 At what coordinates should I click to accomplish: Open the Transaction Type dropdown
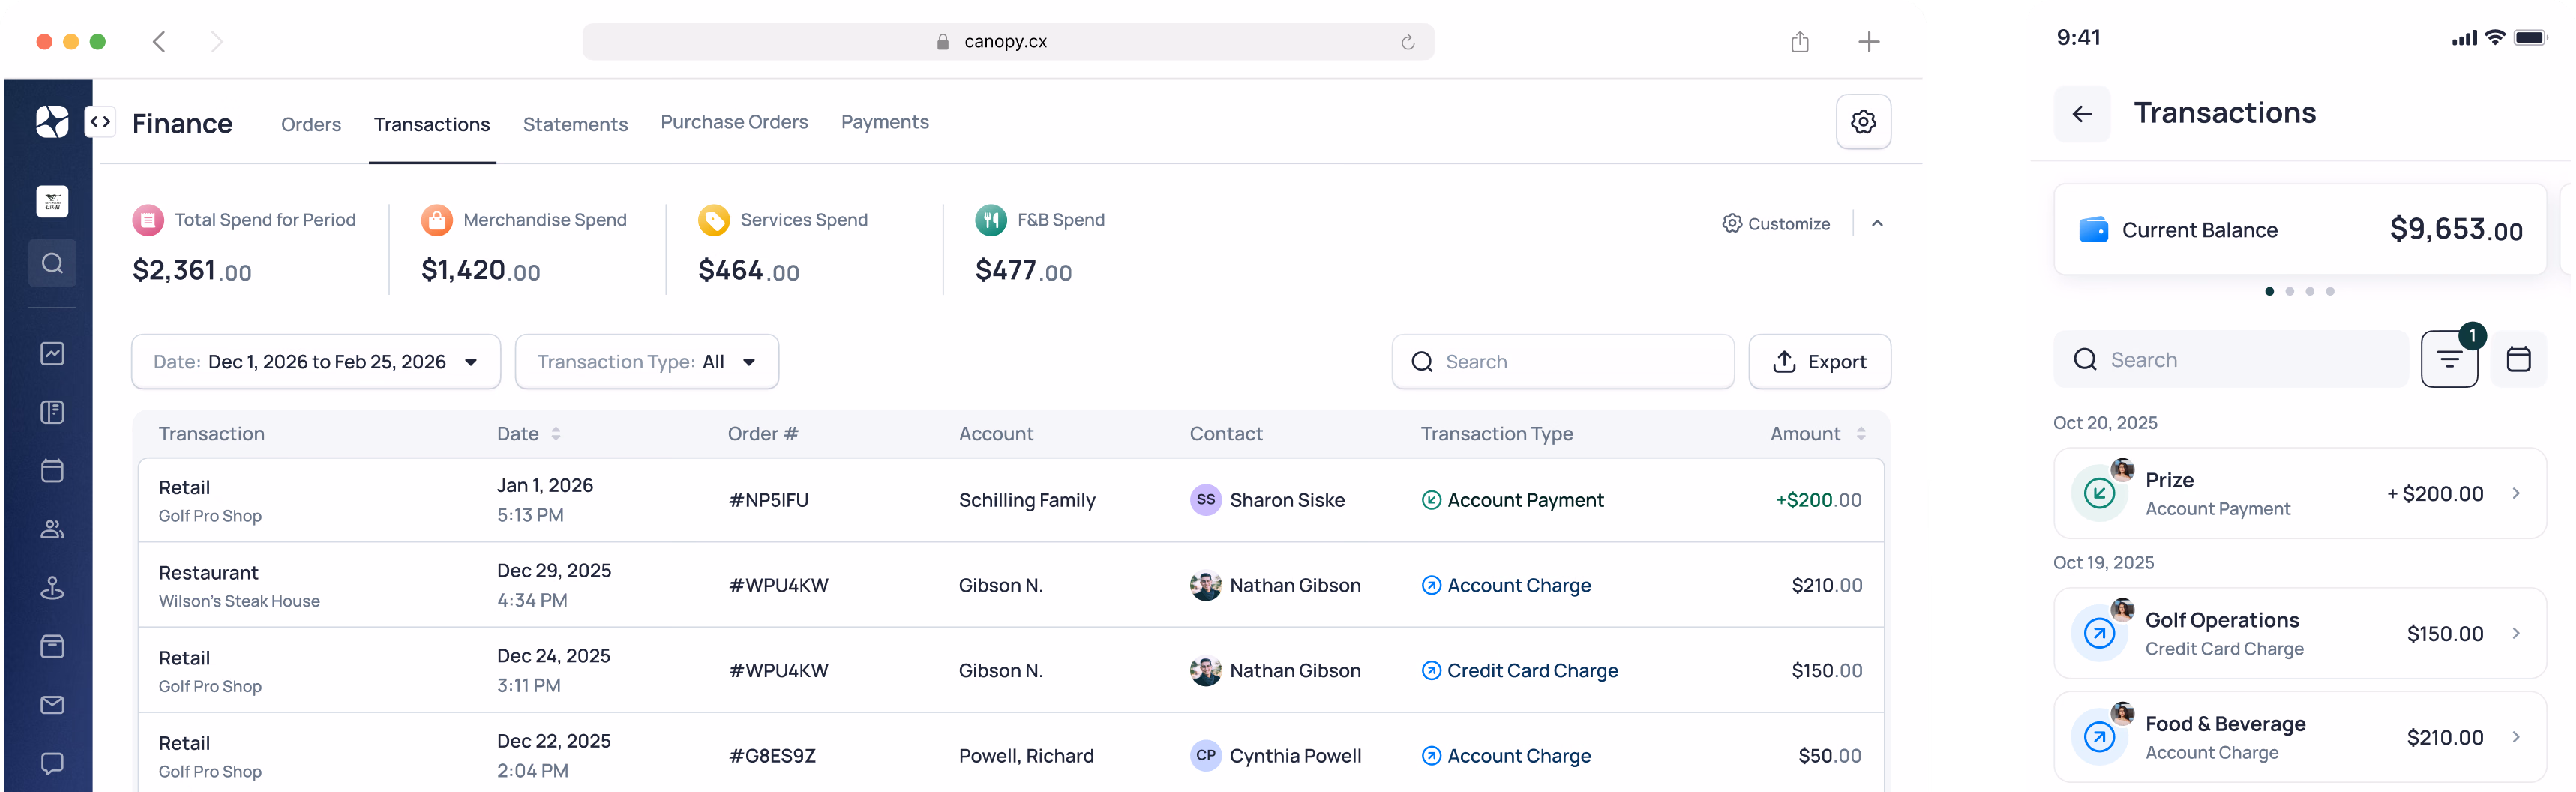coord(647,361)
